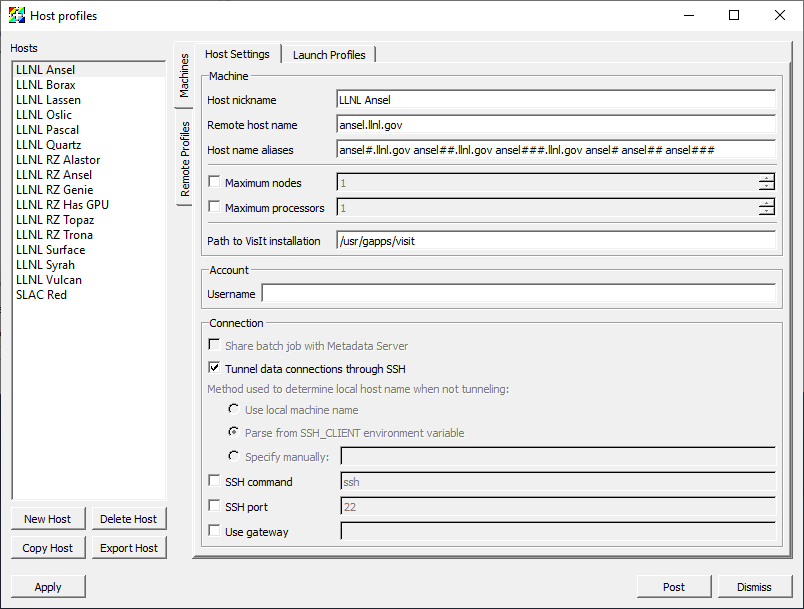This screenshot has height=609, width=804.
Task: Click the Username input field
Action: pyautogui.click(x=518, y=294)
